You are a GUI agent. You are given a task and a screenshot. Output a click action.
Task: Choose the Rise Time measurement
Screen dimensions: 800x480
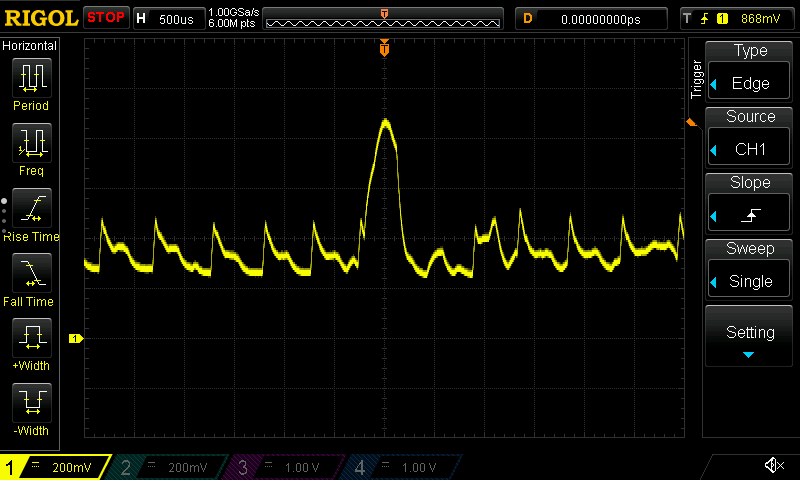pos(31,214)
